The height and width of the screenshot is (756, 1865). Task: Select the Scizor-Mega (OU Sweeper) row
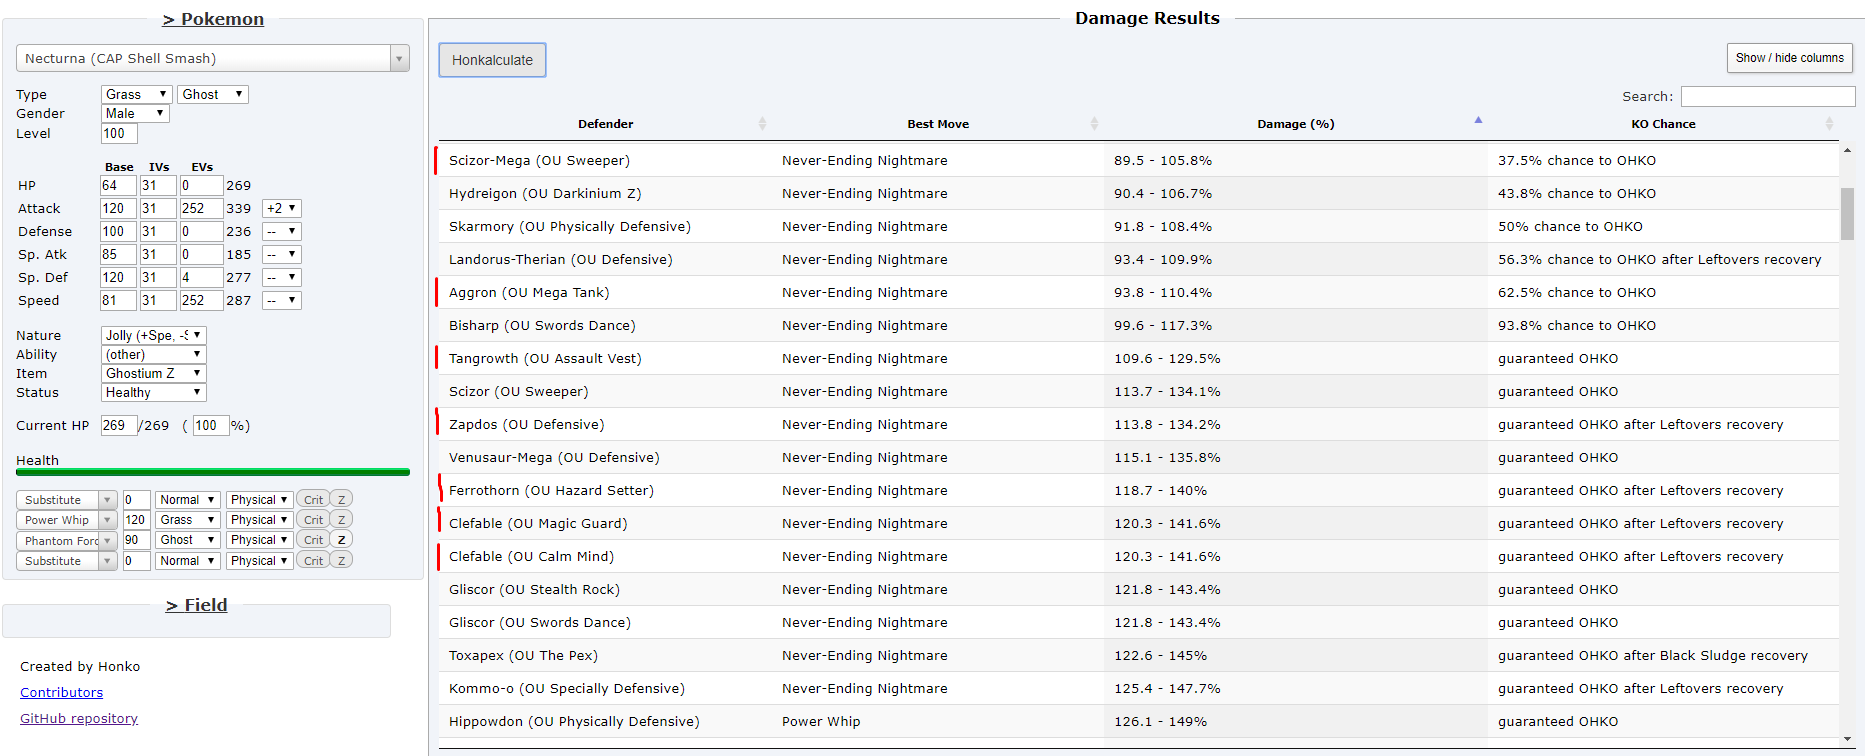(x=1138, y=160)
